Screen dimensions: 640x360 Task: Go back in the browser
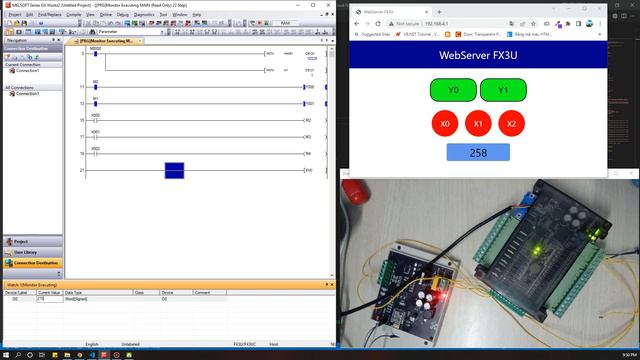click(357, 24)
